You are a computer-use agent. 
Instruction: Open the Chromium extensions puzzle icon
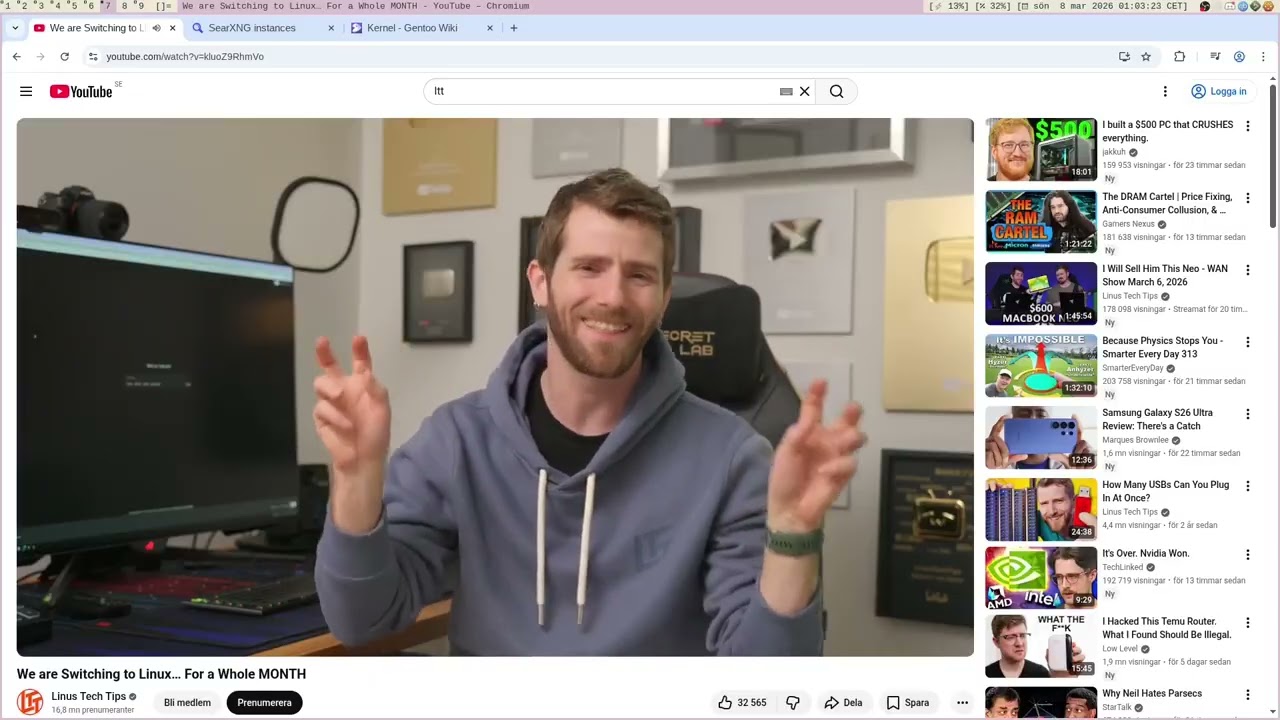[x=1179, y=57]
